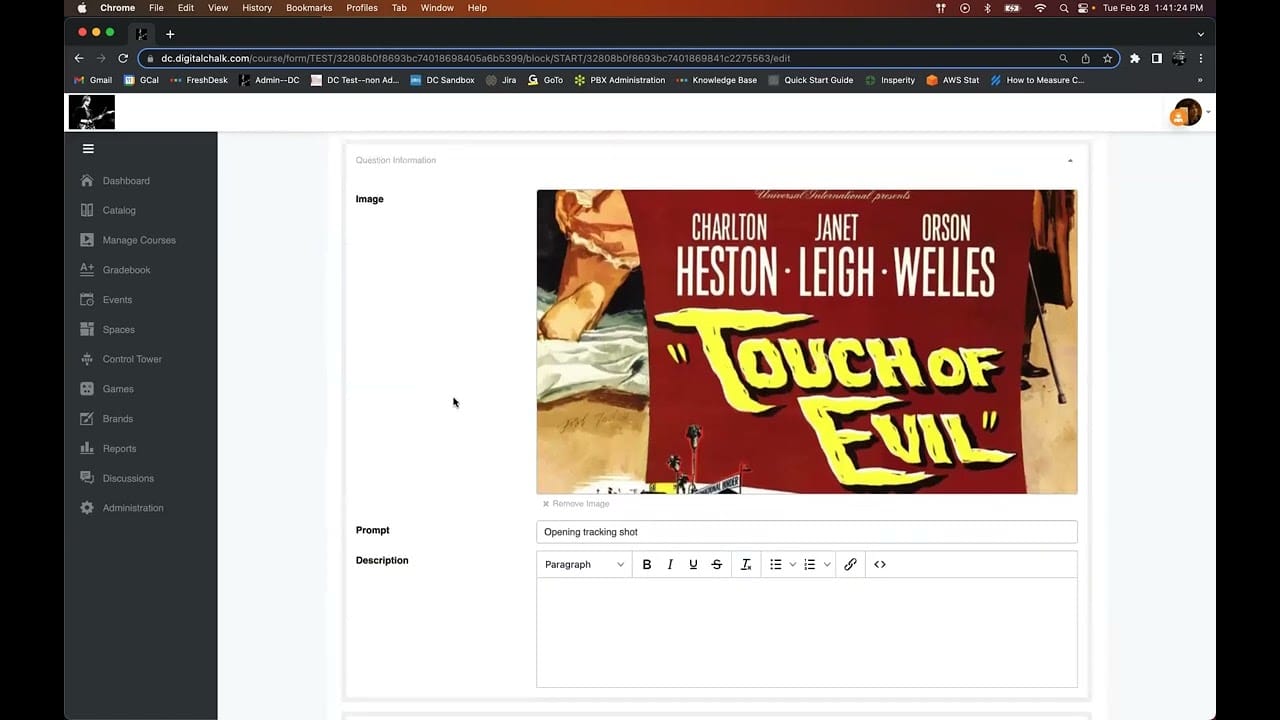Insert a bulleted list
The height and width of the screenshot is (720, 1280).
click(775, 564)
